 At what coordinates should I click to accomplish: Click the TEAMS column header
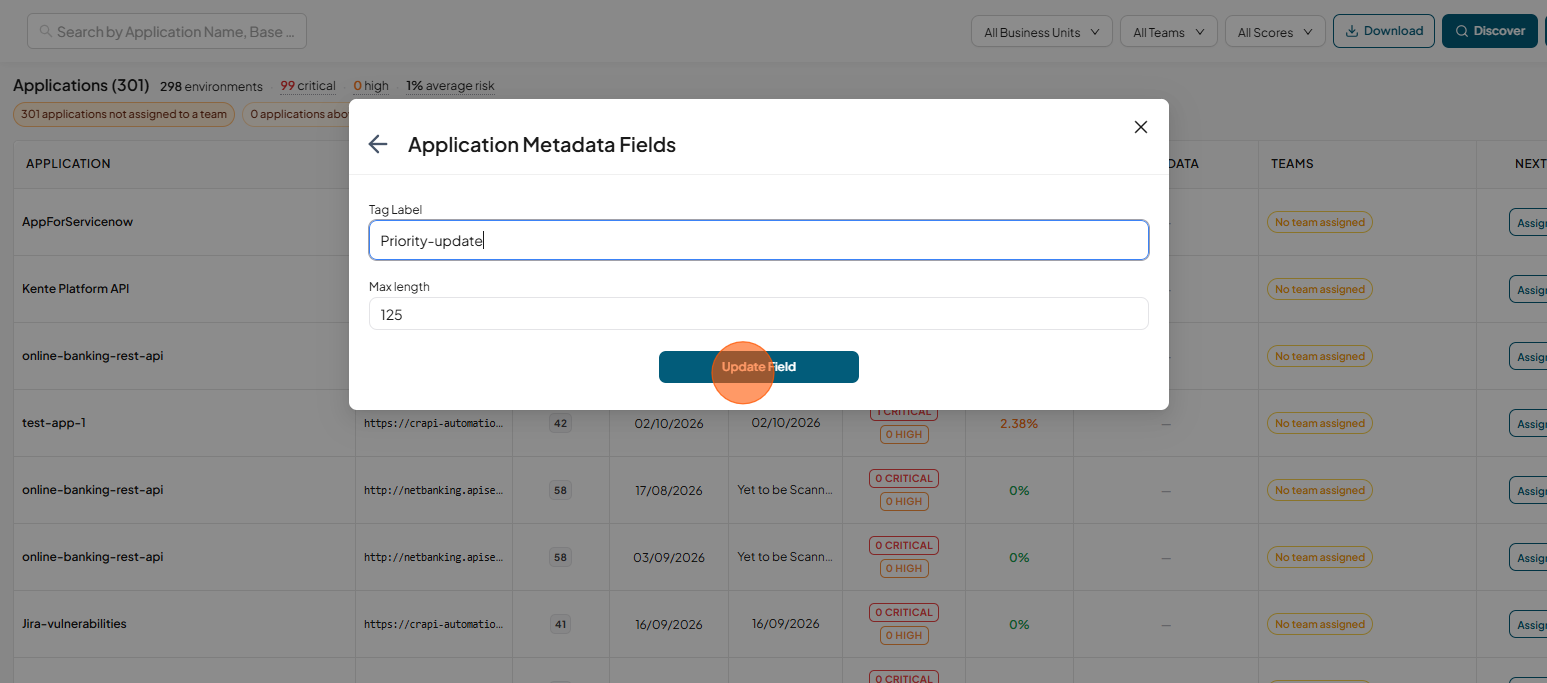click(x=1292, y=163)
